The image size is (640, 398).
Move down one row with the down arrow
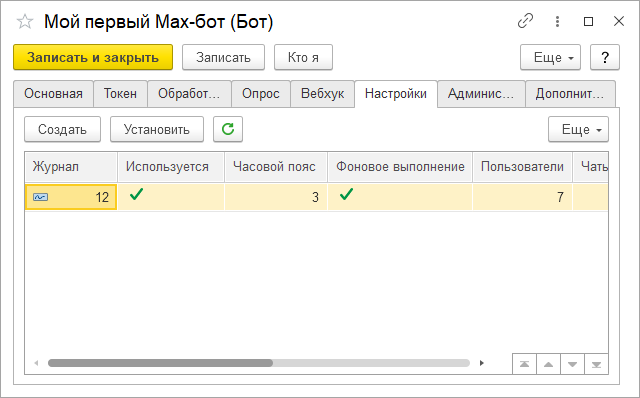tap(572, 364)
